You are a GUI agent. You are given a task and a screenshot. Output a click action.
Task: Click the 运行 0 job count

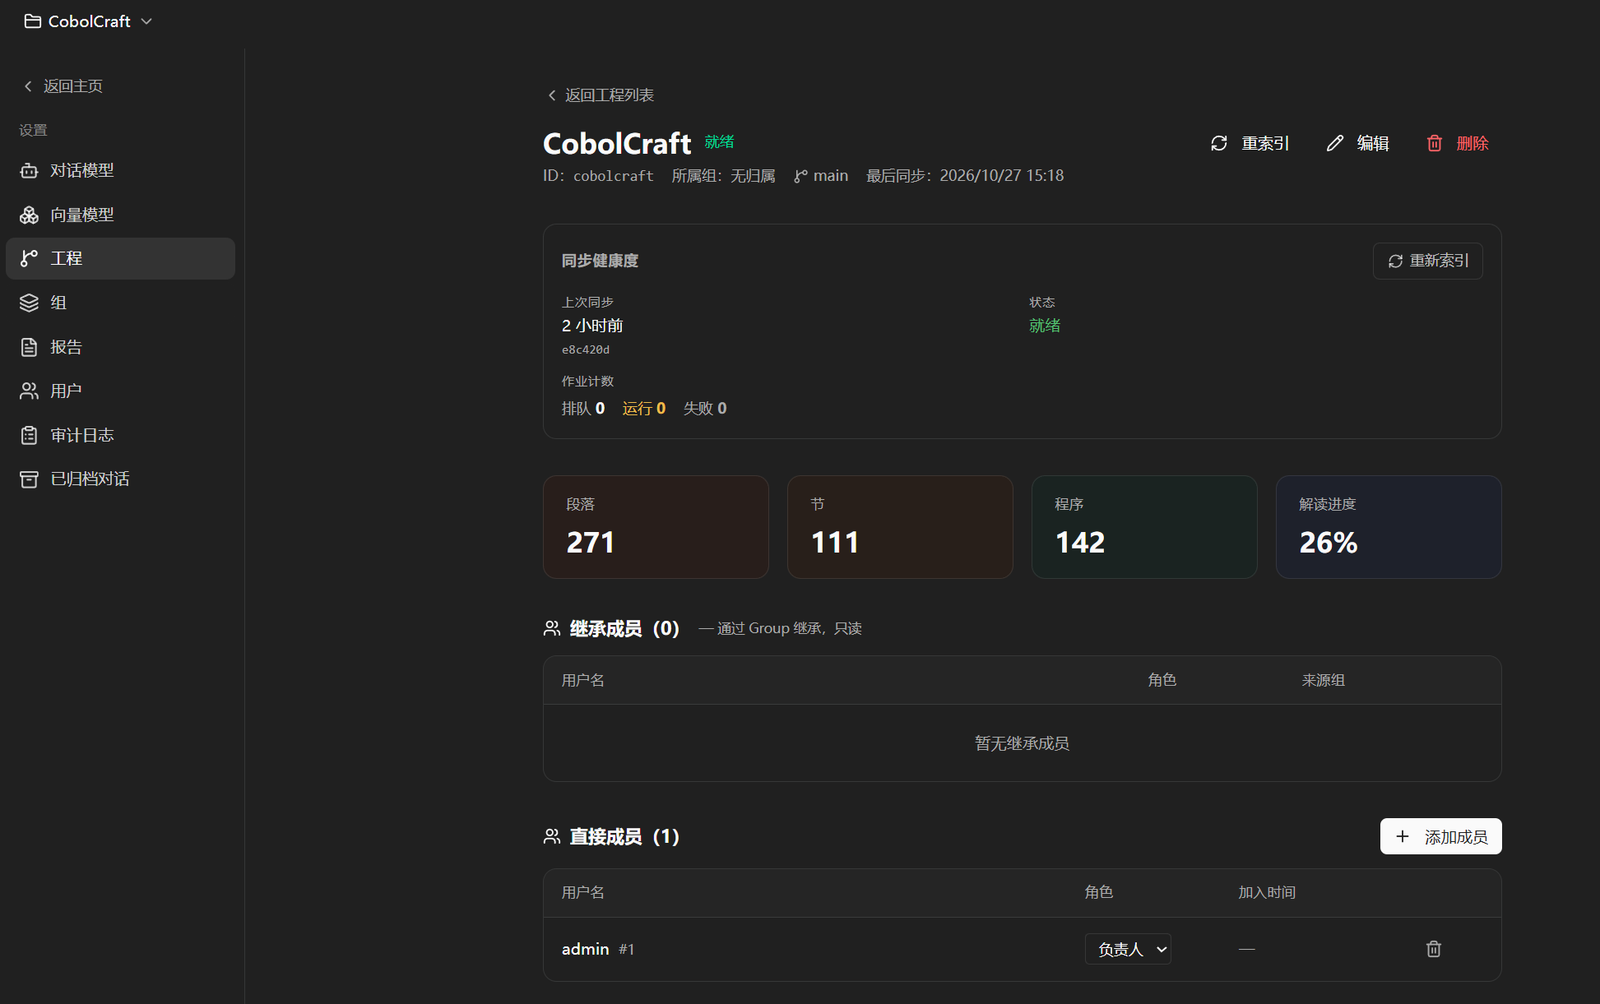pyautogui.click(x=644, y=408)
